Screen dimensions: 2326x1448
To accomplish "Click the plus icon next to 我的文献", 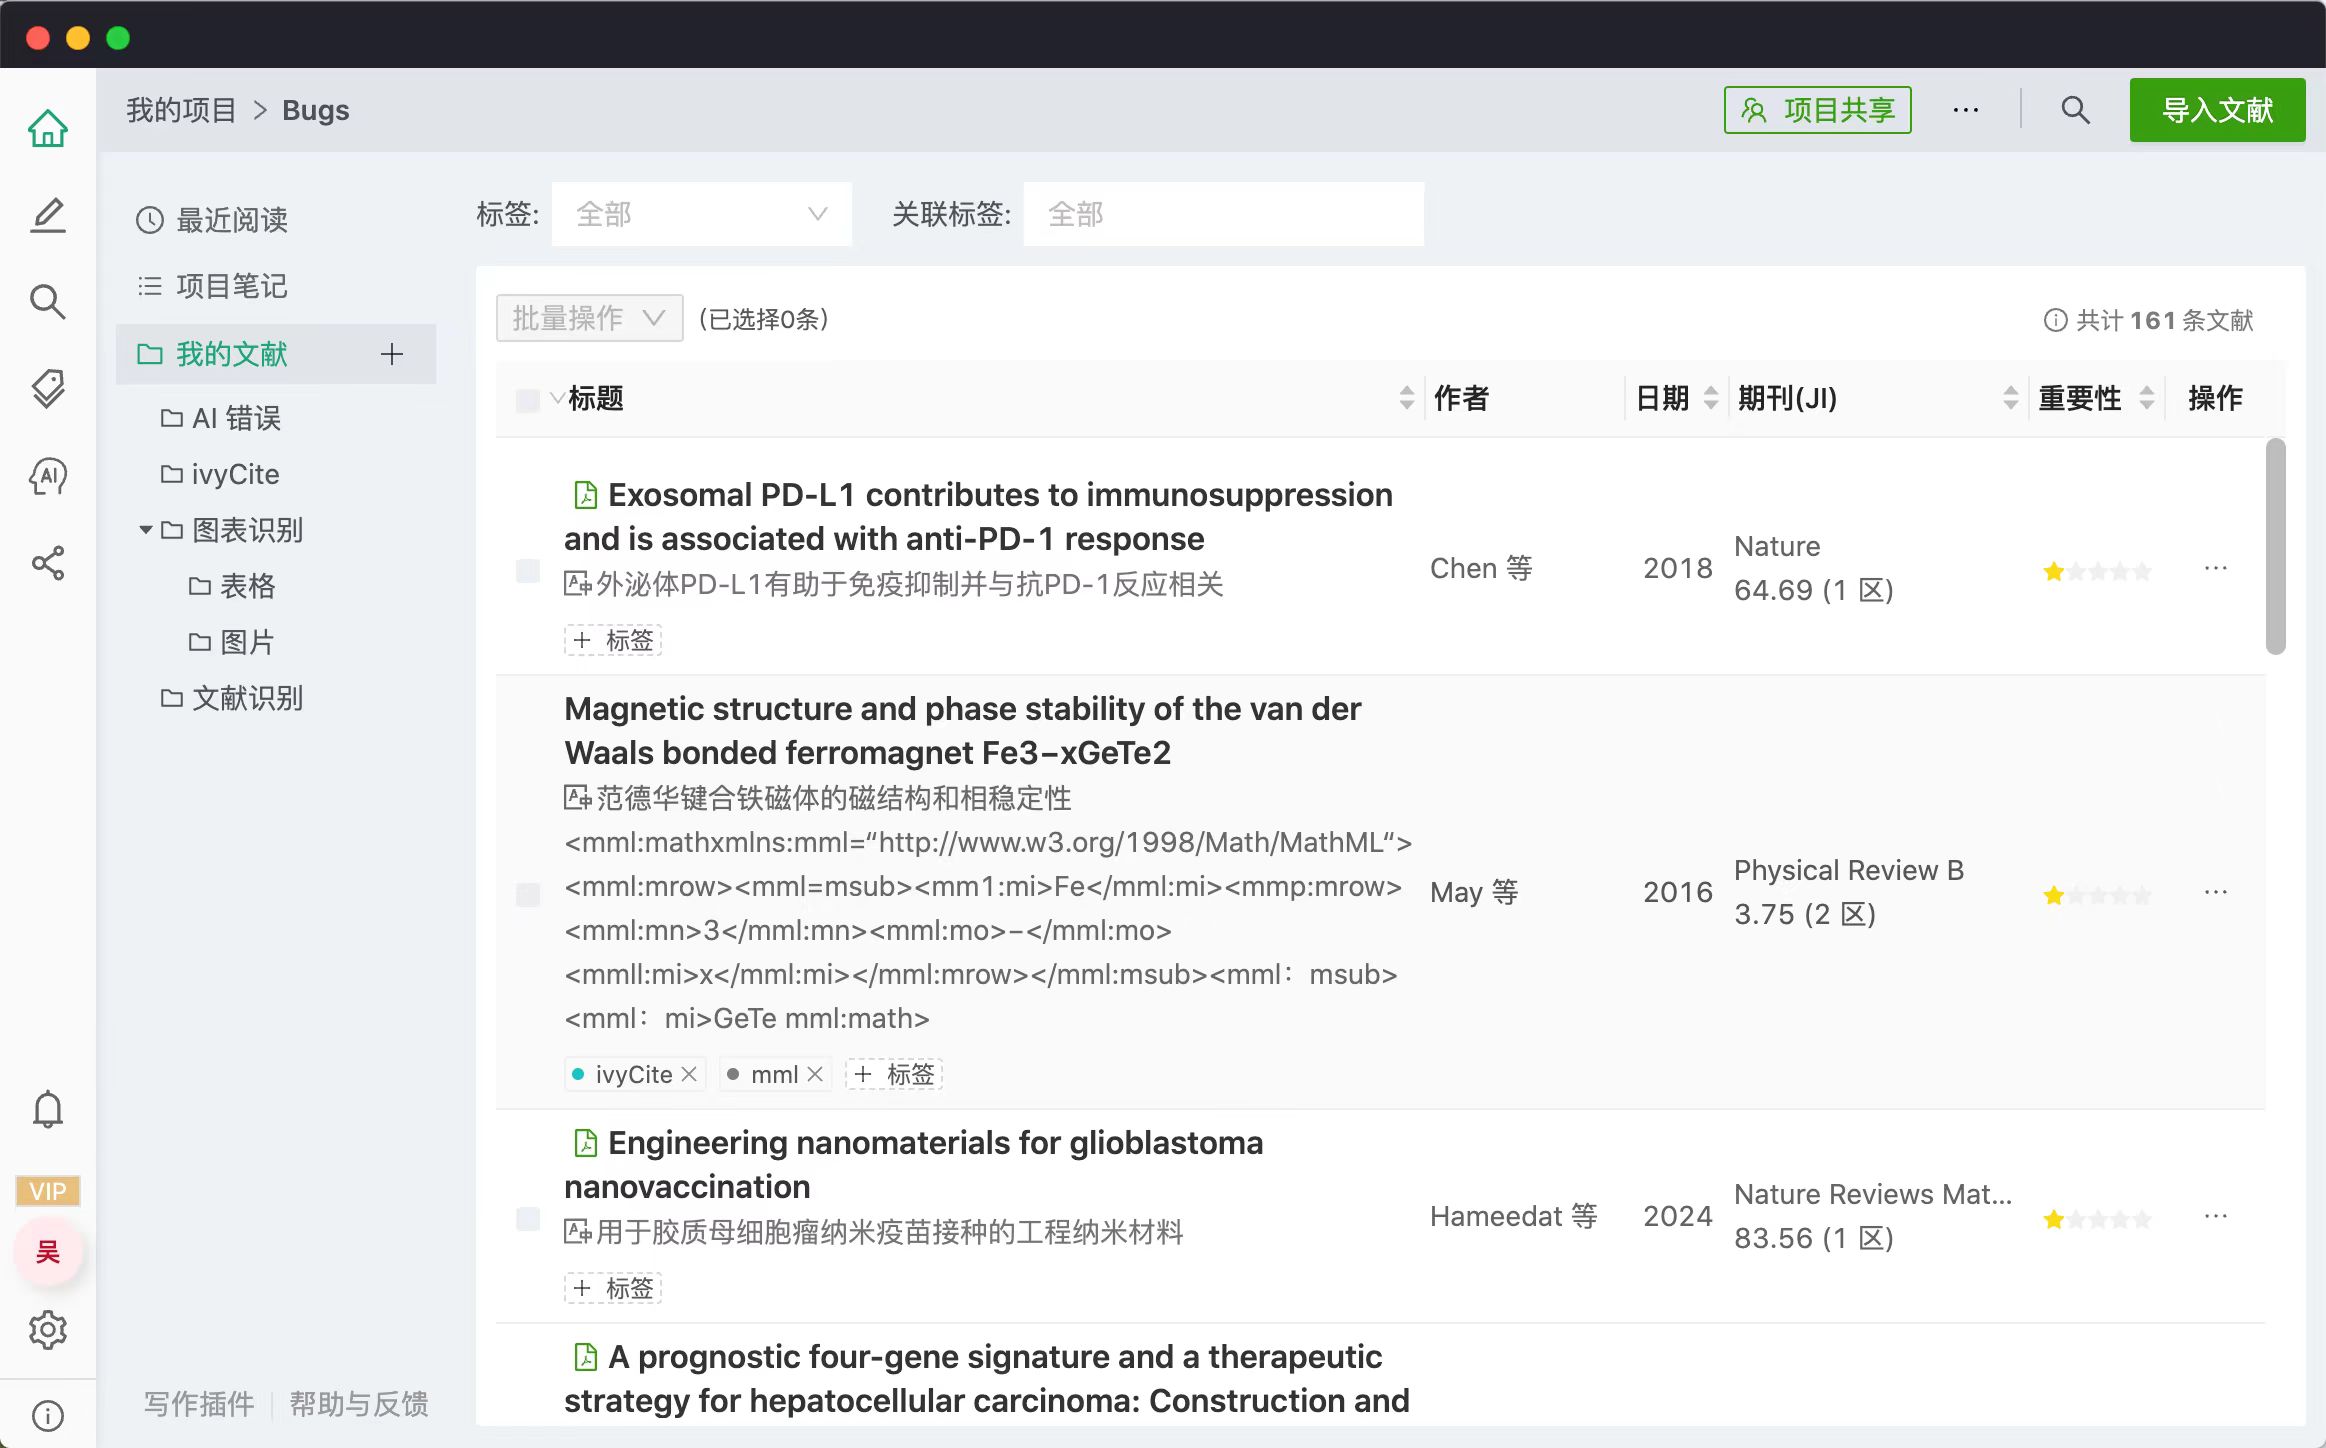I will click(392, 354).
